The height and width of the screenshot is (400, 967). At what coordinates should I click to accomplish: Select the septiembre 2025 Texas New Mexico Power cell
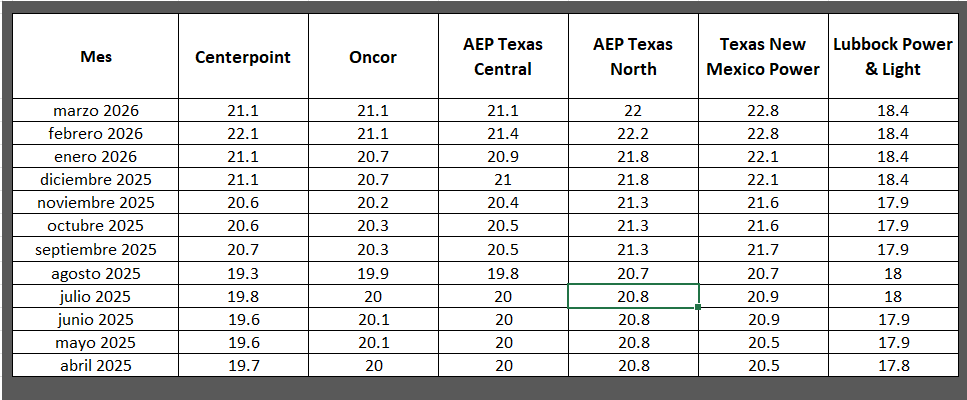763,249
